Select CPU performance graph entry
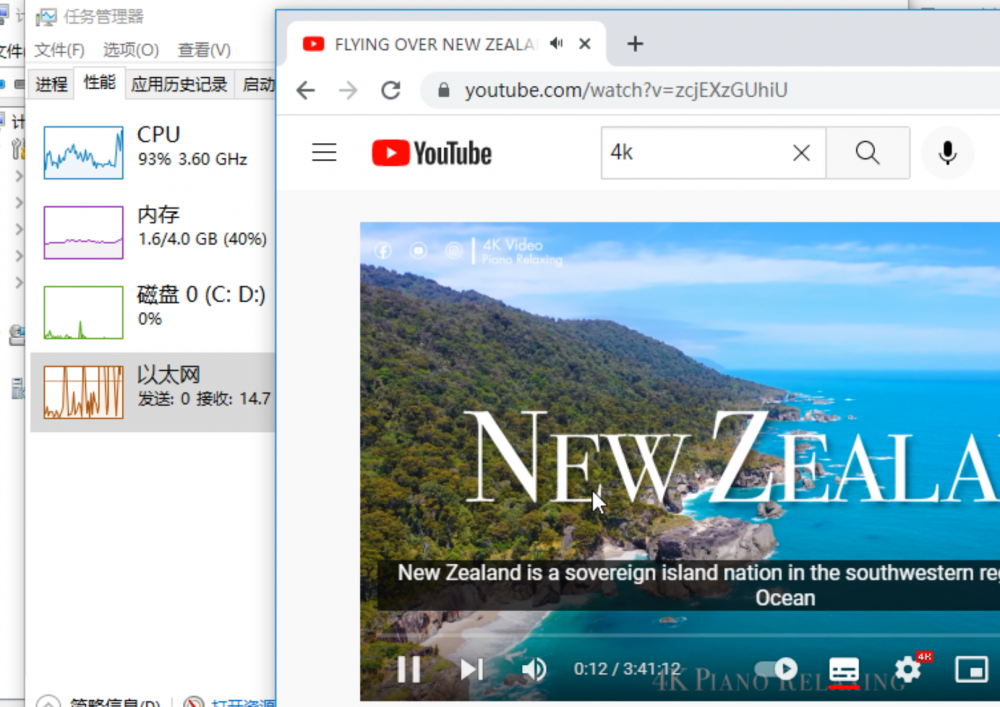This screenshot has width=1000, height=707. [x=153, y=152]
